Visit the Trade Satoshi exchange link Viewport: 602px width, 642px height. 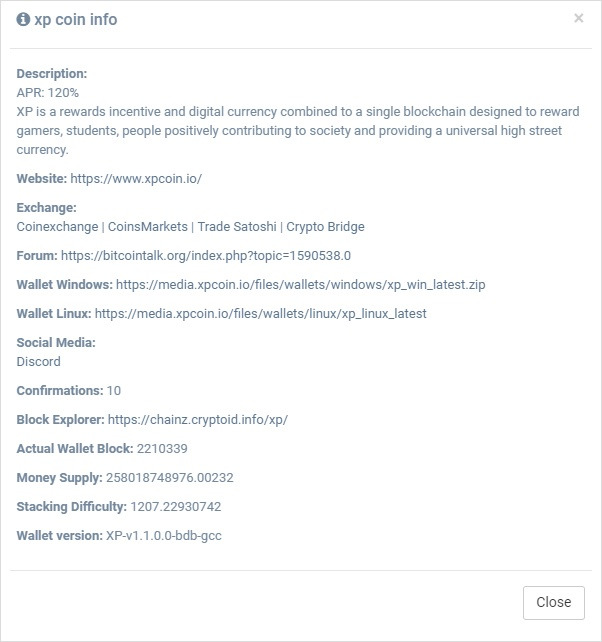(237, 227)
